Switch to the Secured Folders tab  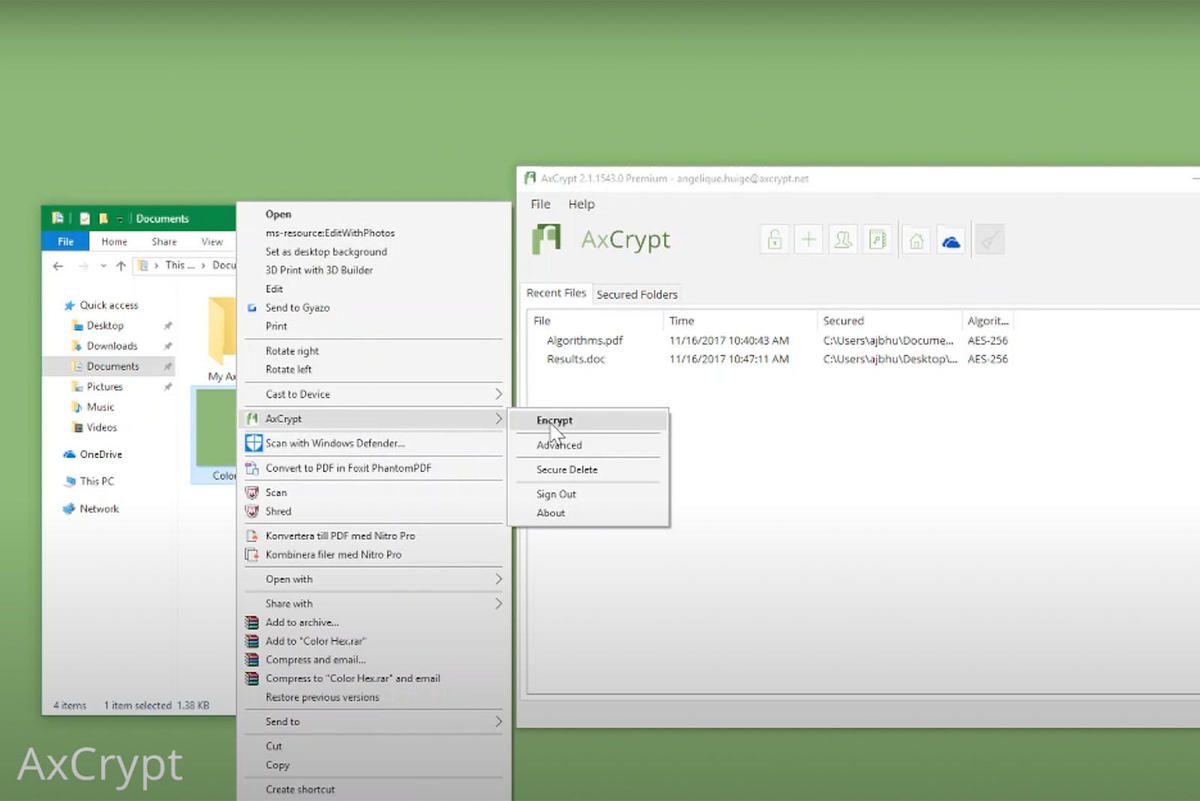coord(637,294)
